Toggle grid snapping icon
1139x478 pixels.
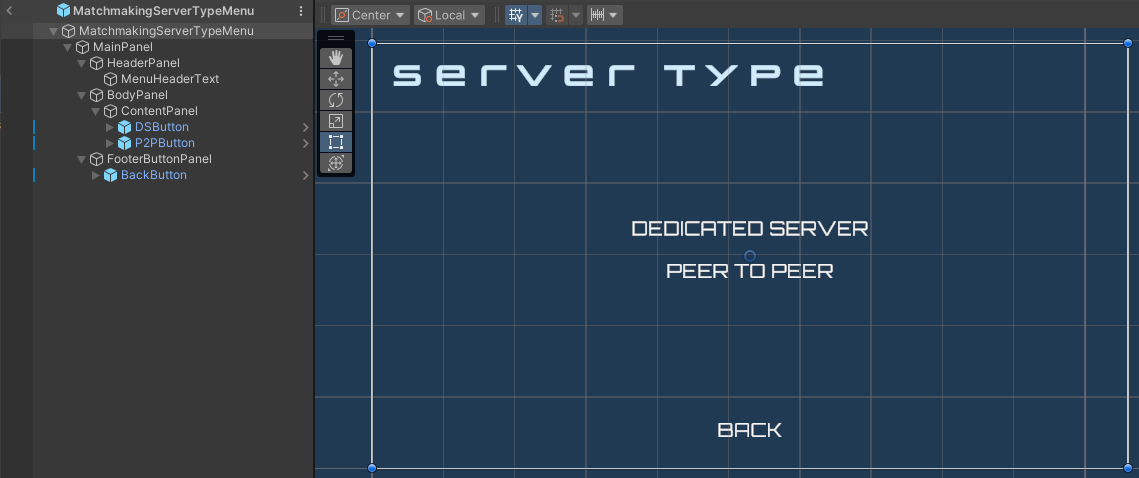[x=557, y=15]
